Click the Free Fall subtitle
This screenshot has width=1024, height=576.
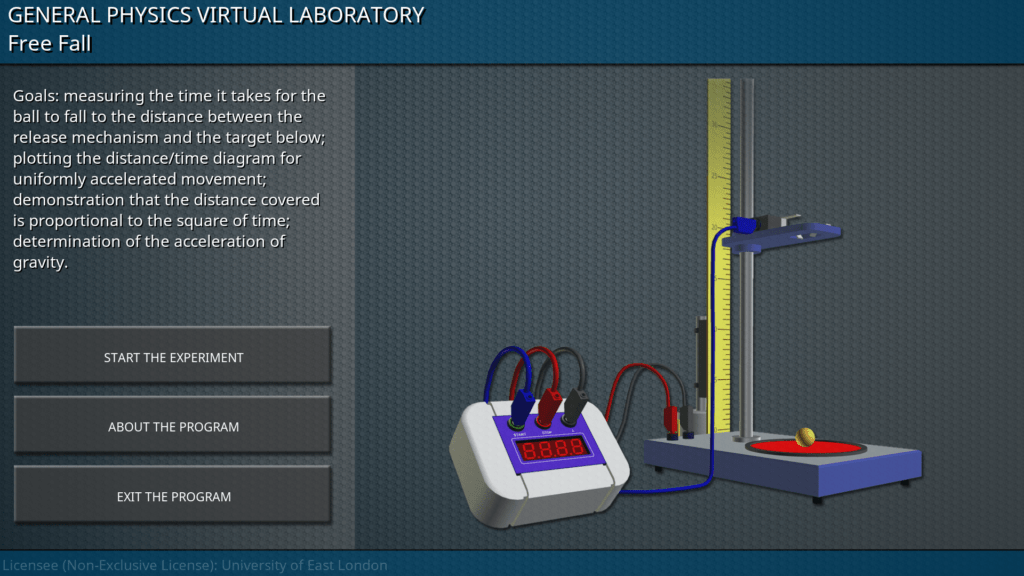point(49,43)
